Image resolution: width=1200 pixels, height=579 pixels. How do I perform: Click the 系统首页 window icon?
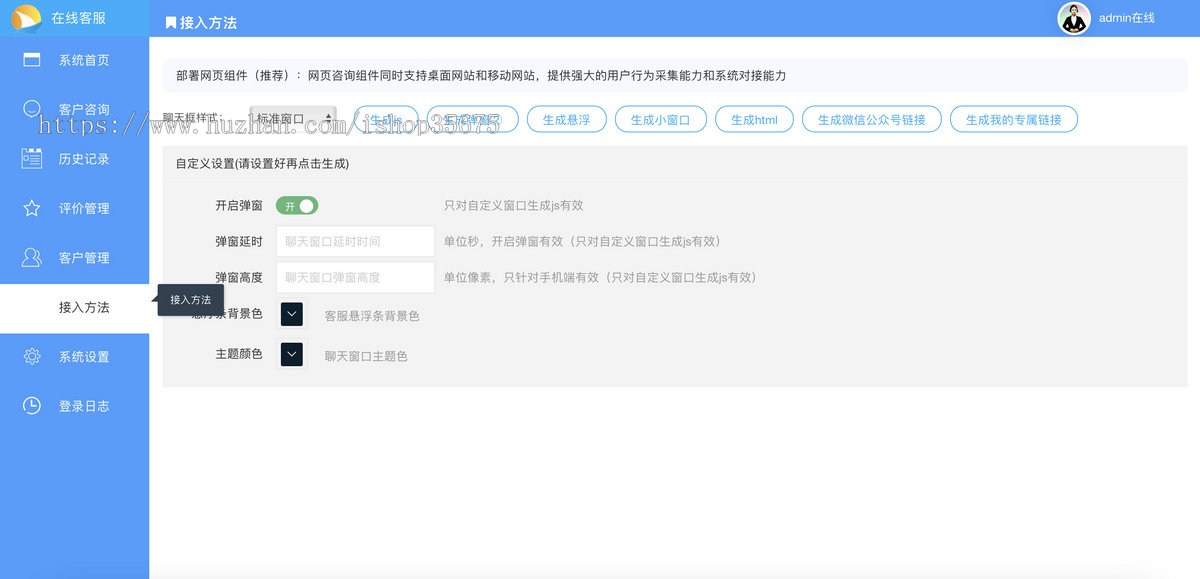(32, 60)
